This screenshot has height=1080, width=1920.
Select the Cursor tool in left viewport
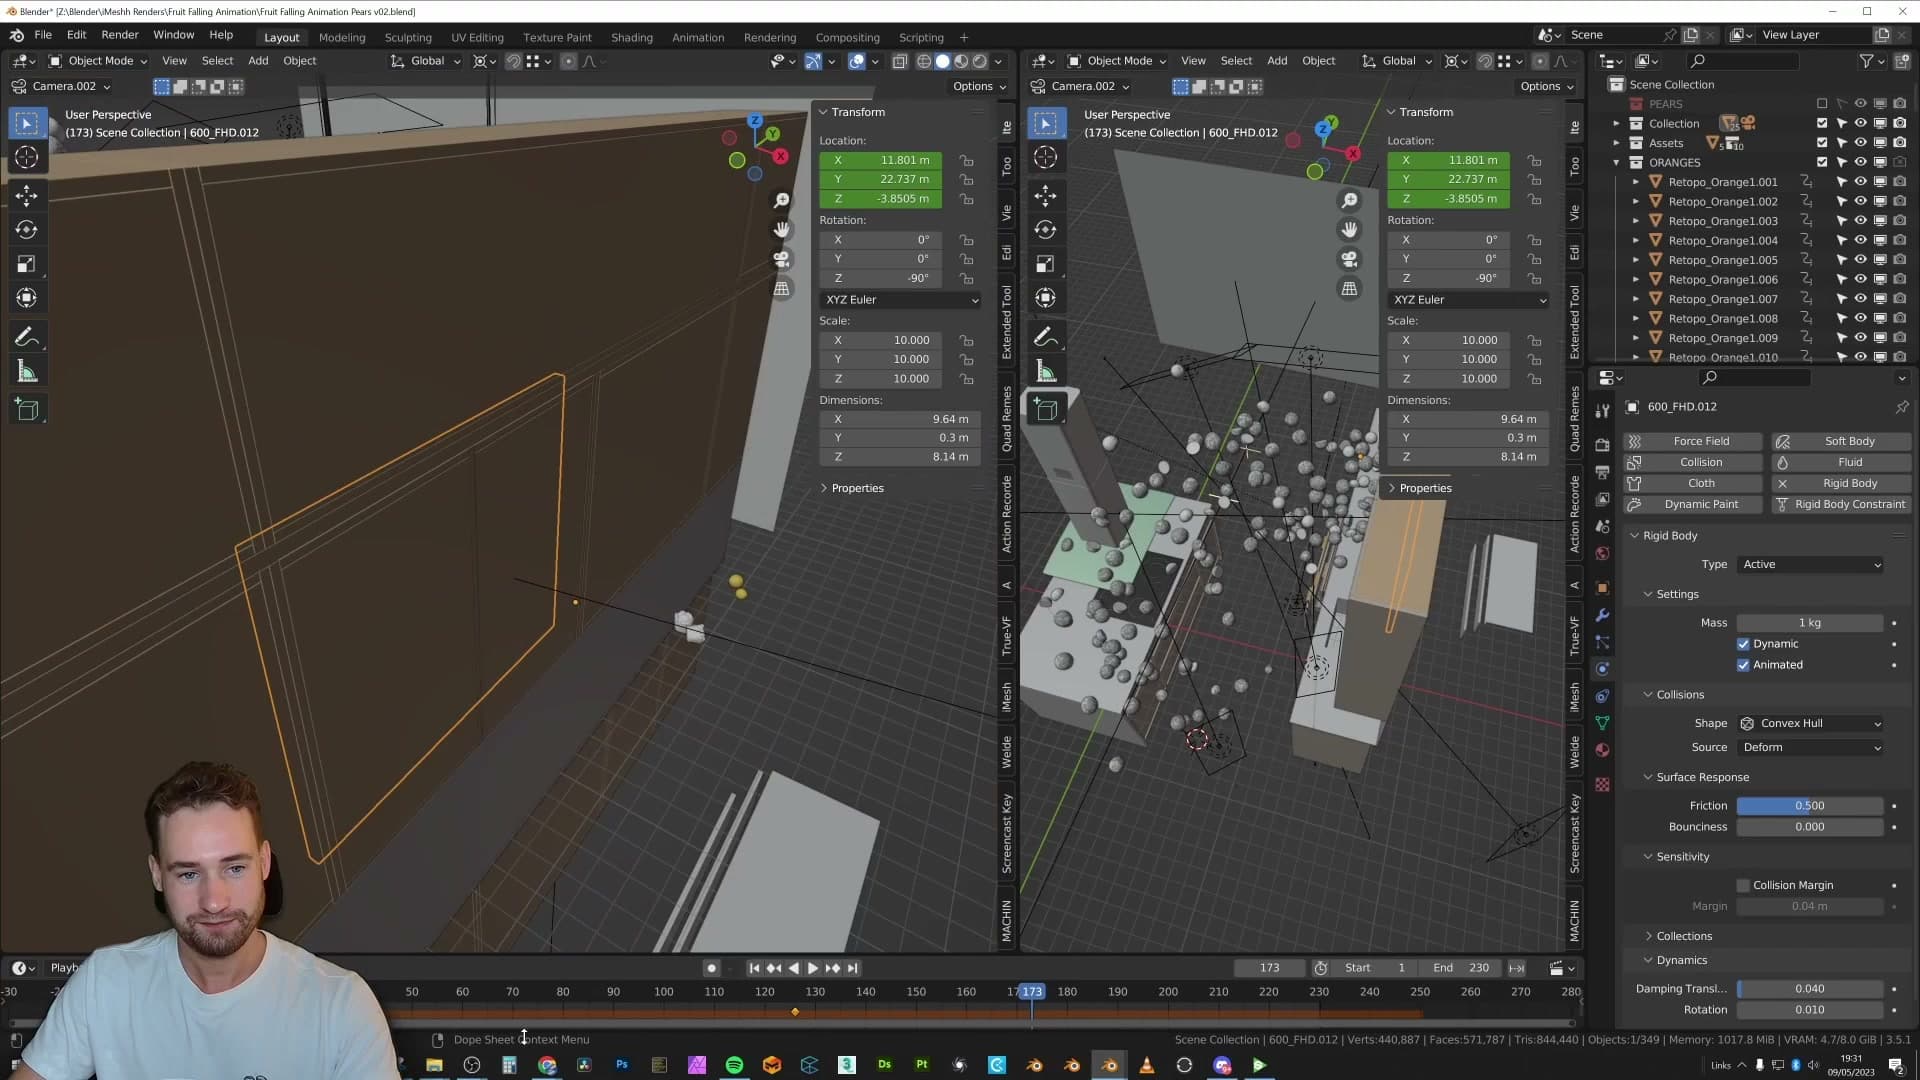(x=27, y=158)
